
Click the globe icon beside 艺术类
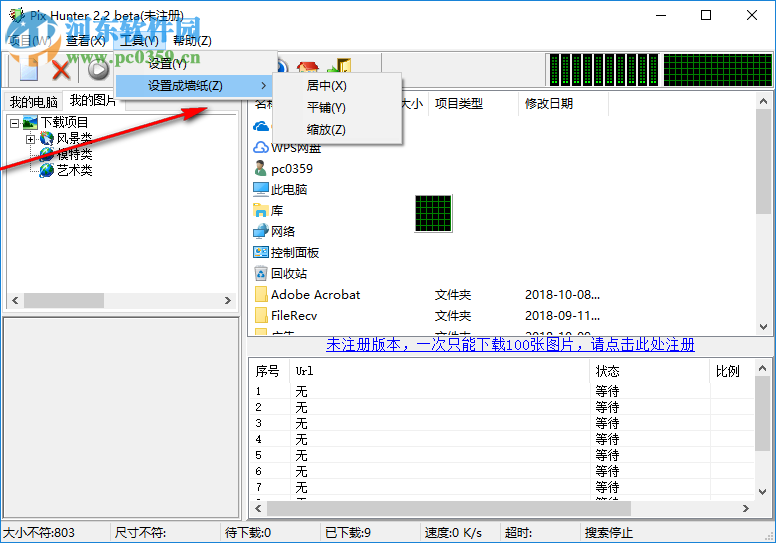[47, 170]
